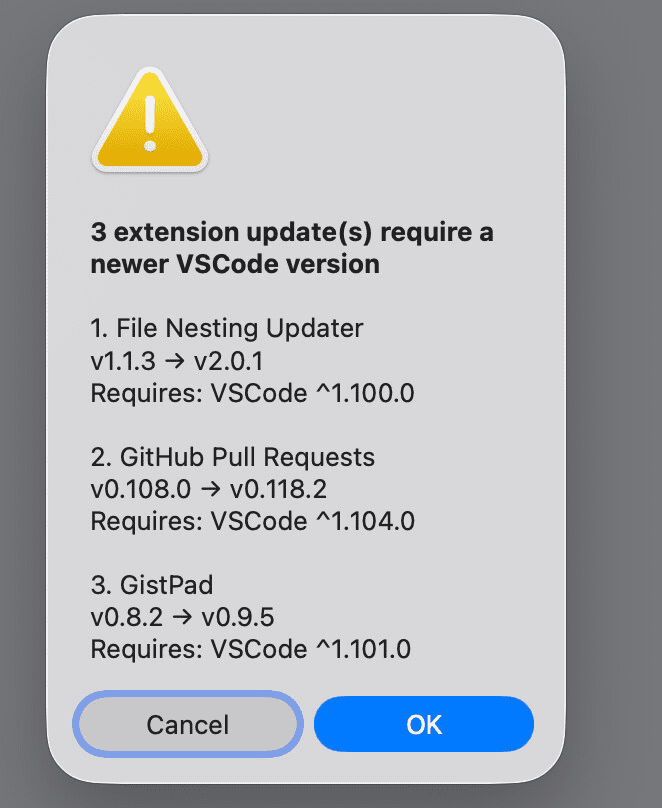The image size is (662, 808).
Task: Click the VSCode ^1.101.0 requirement line
Action: point(250,649)
